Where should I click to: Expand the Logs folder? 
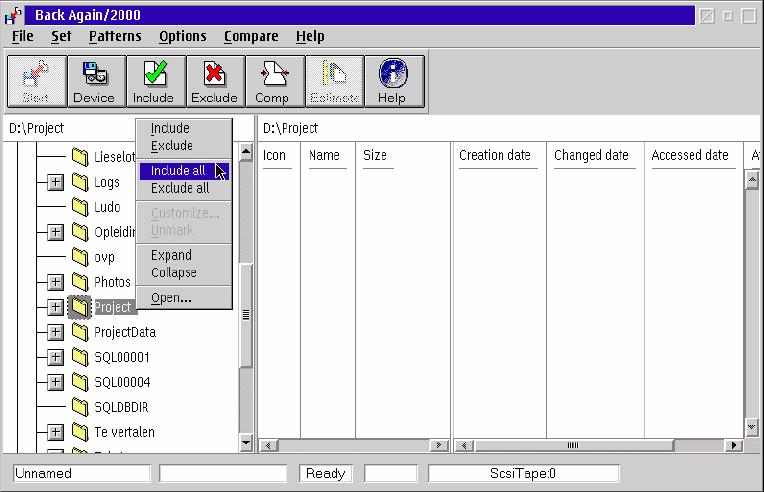[56, 182]
